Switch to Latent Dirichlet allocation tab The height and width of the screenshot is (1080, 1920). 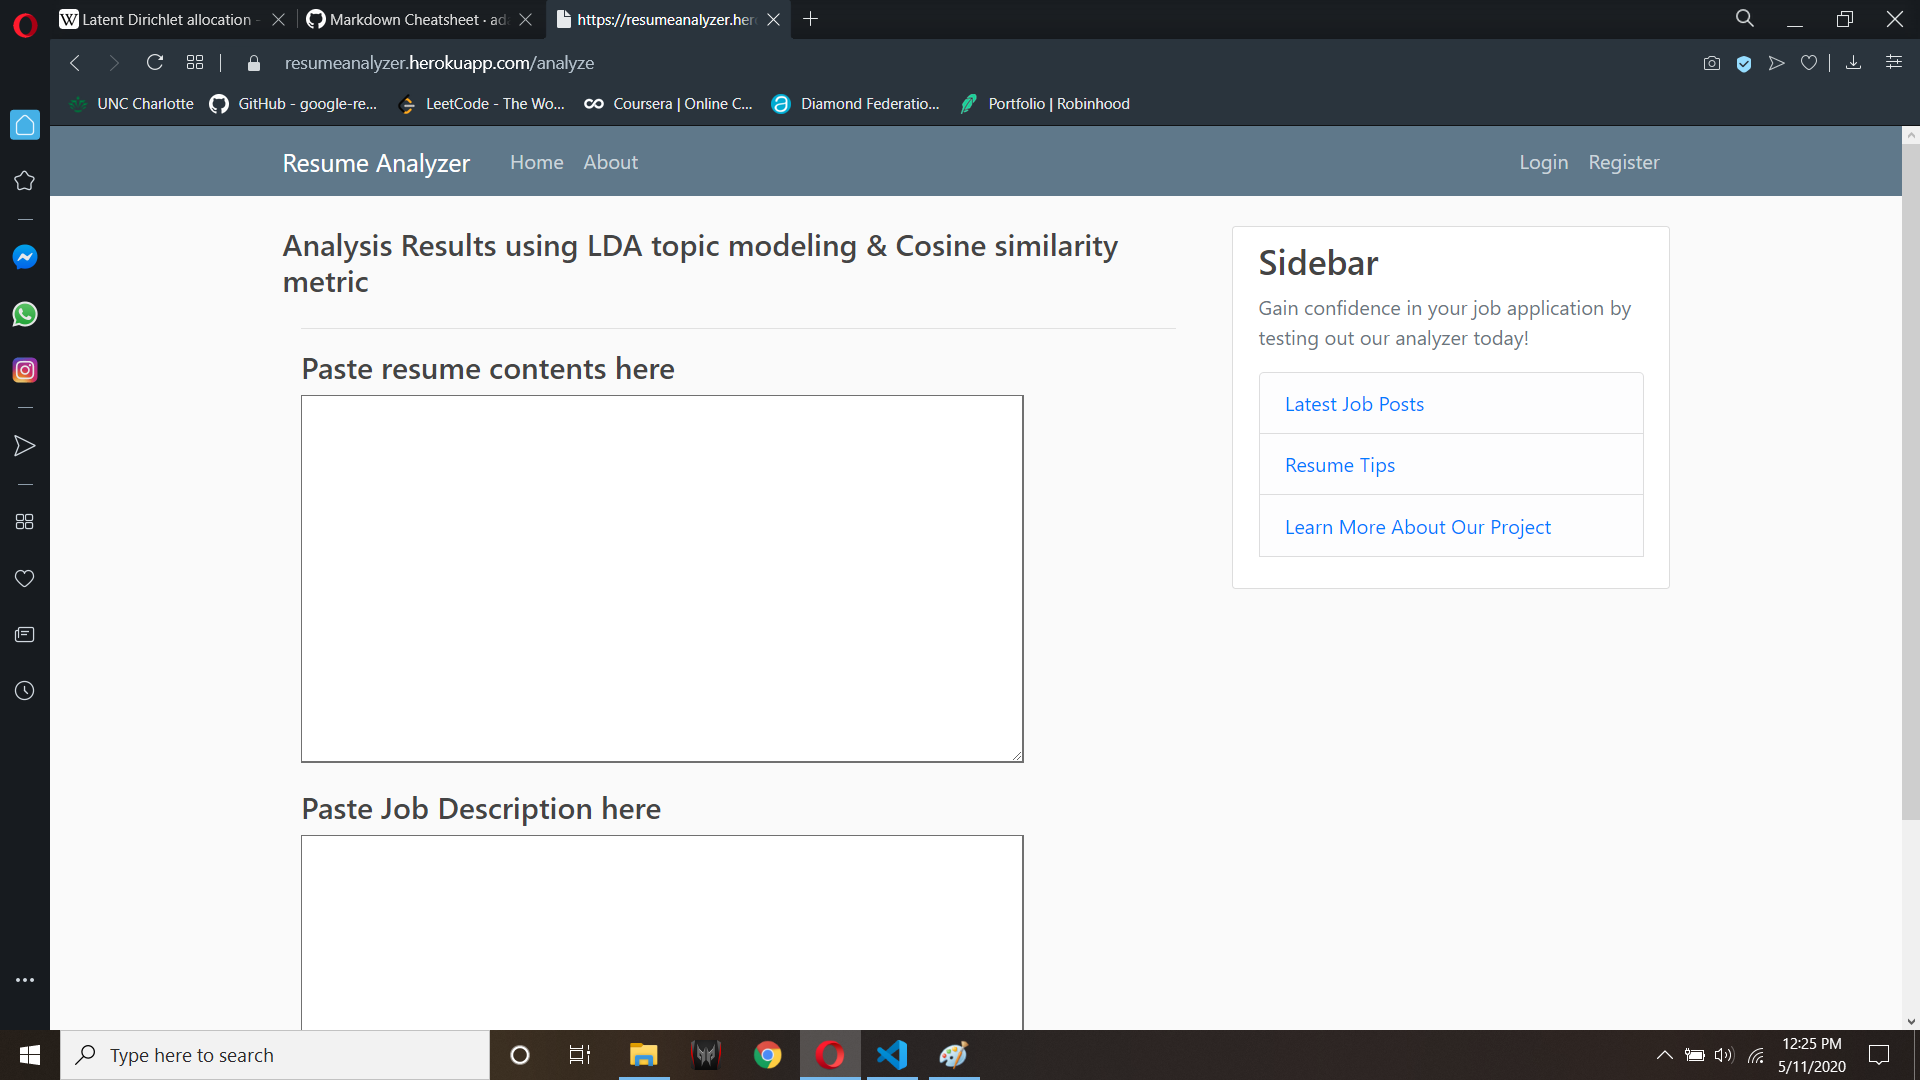tap(166, 19)
